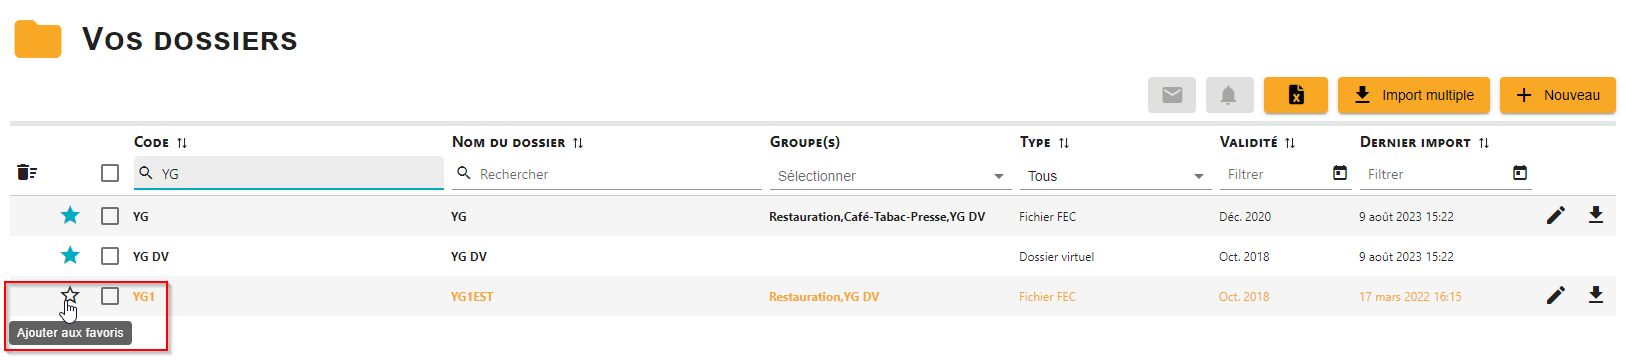1626x362 pixels.
Task: Download the YG dossier row
Action: (x=1596, y=215)
